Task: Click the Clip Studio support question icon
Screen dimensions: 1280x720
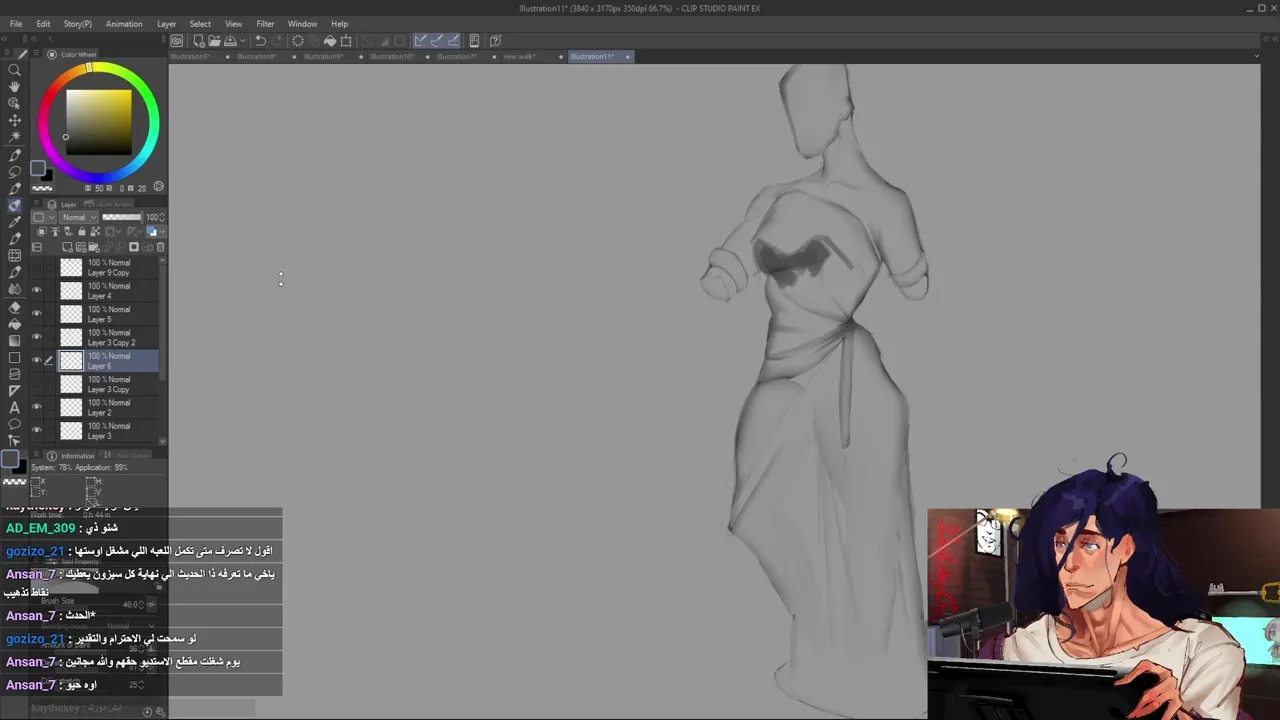Action: [495, 41]
